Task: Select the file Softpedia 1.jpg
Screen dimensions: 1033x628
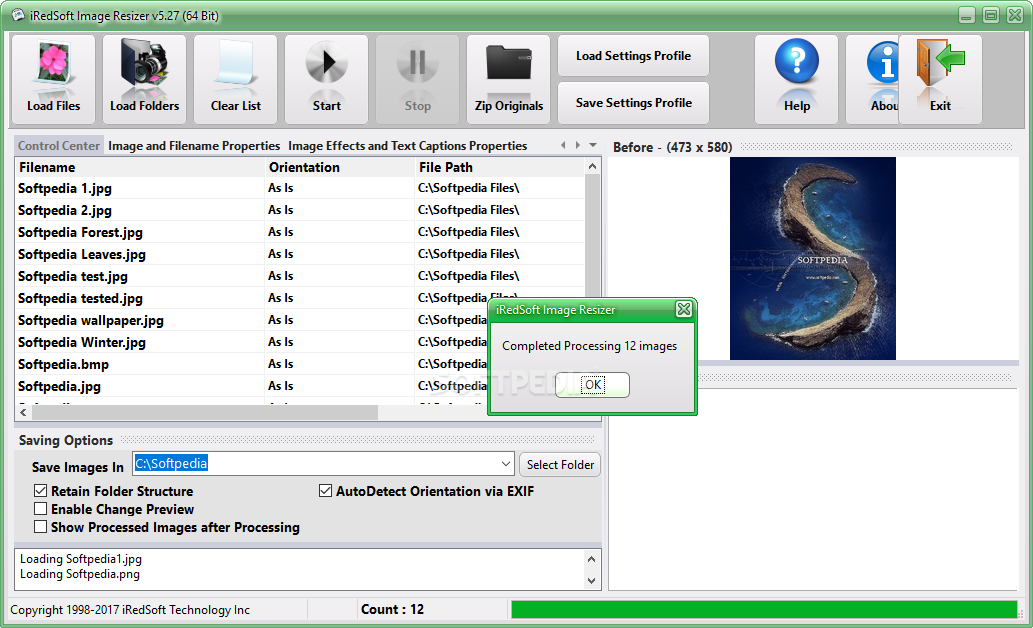Action: pyautogui.click(x=65, y=188)
